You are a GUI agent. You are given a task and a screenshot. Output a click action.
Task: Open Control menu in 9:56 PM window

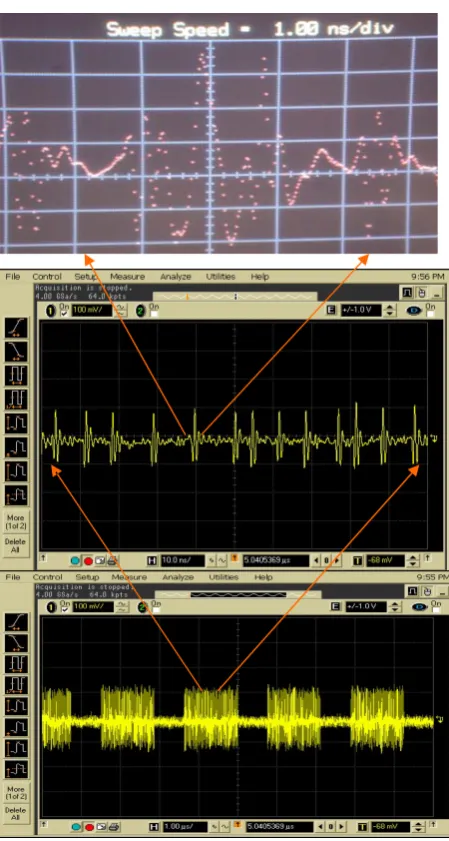click(47, 277)
